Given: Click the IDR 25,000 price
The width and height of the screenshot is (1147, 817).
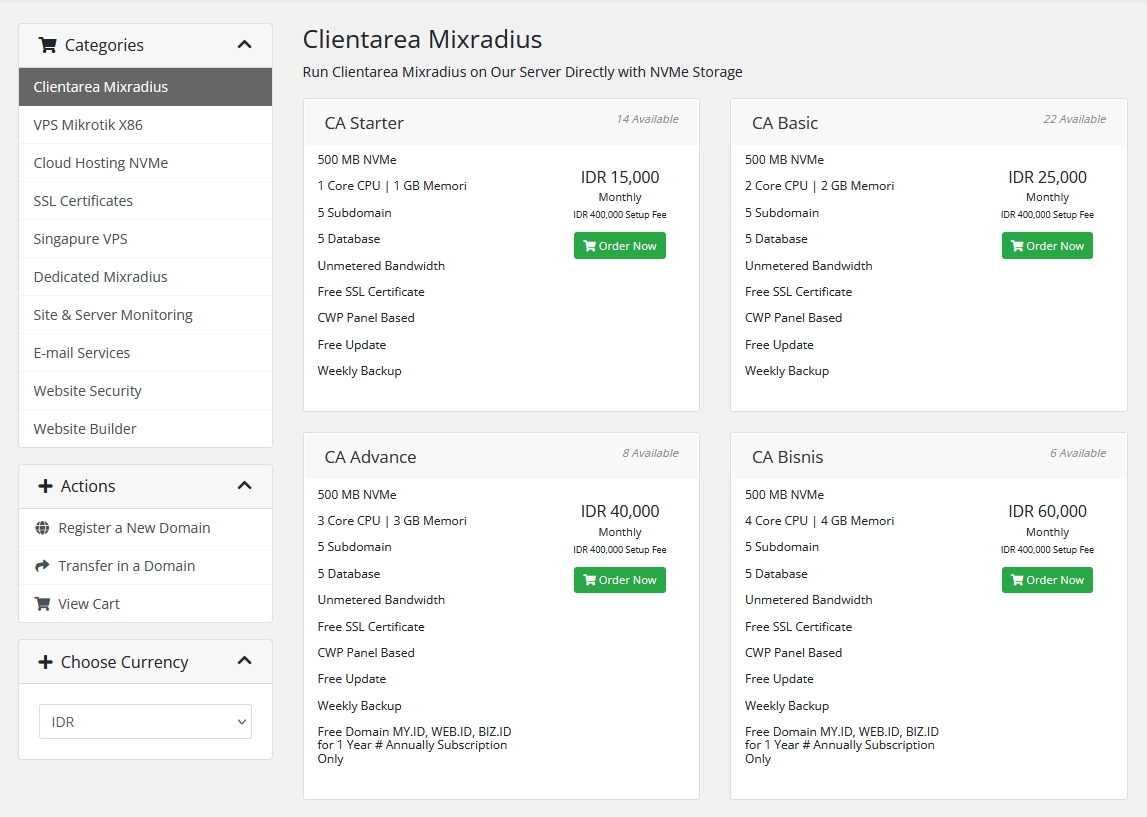Looking at the screenshot, I should [x=1047, y=177].
